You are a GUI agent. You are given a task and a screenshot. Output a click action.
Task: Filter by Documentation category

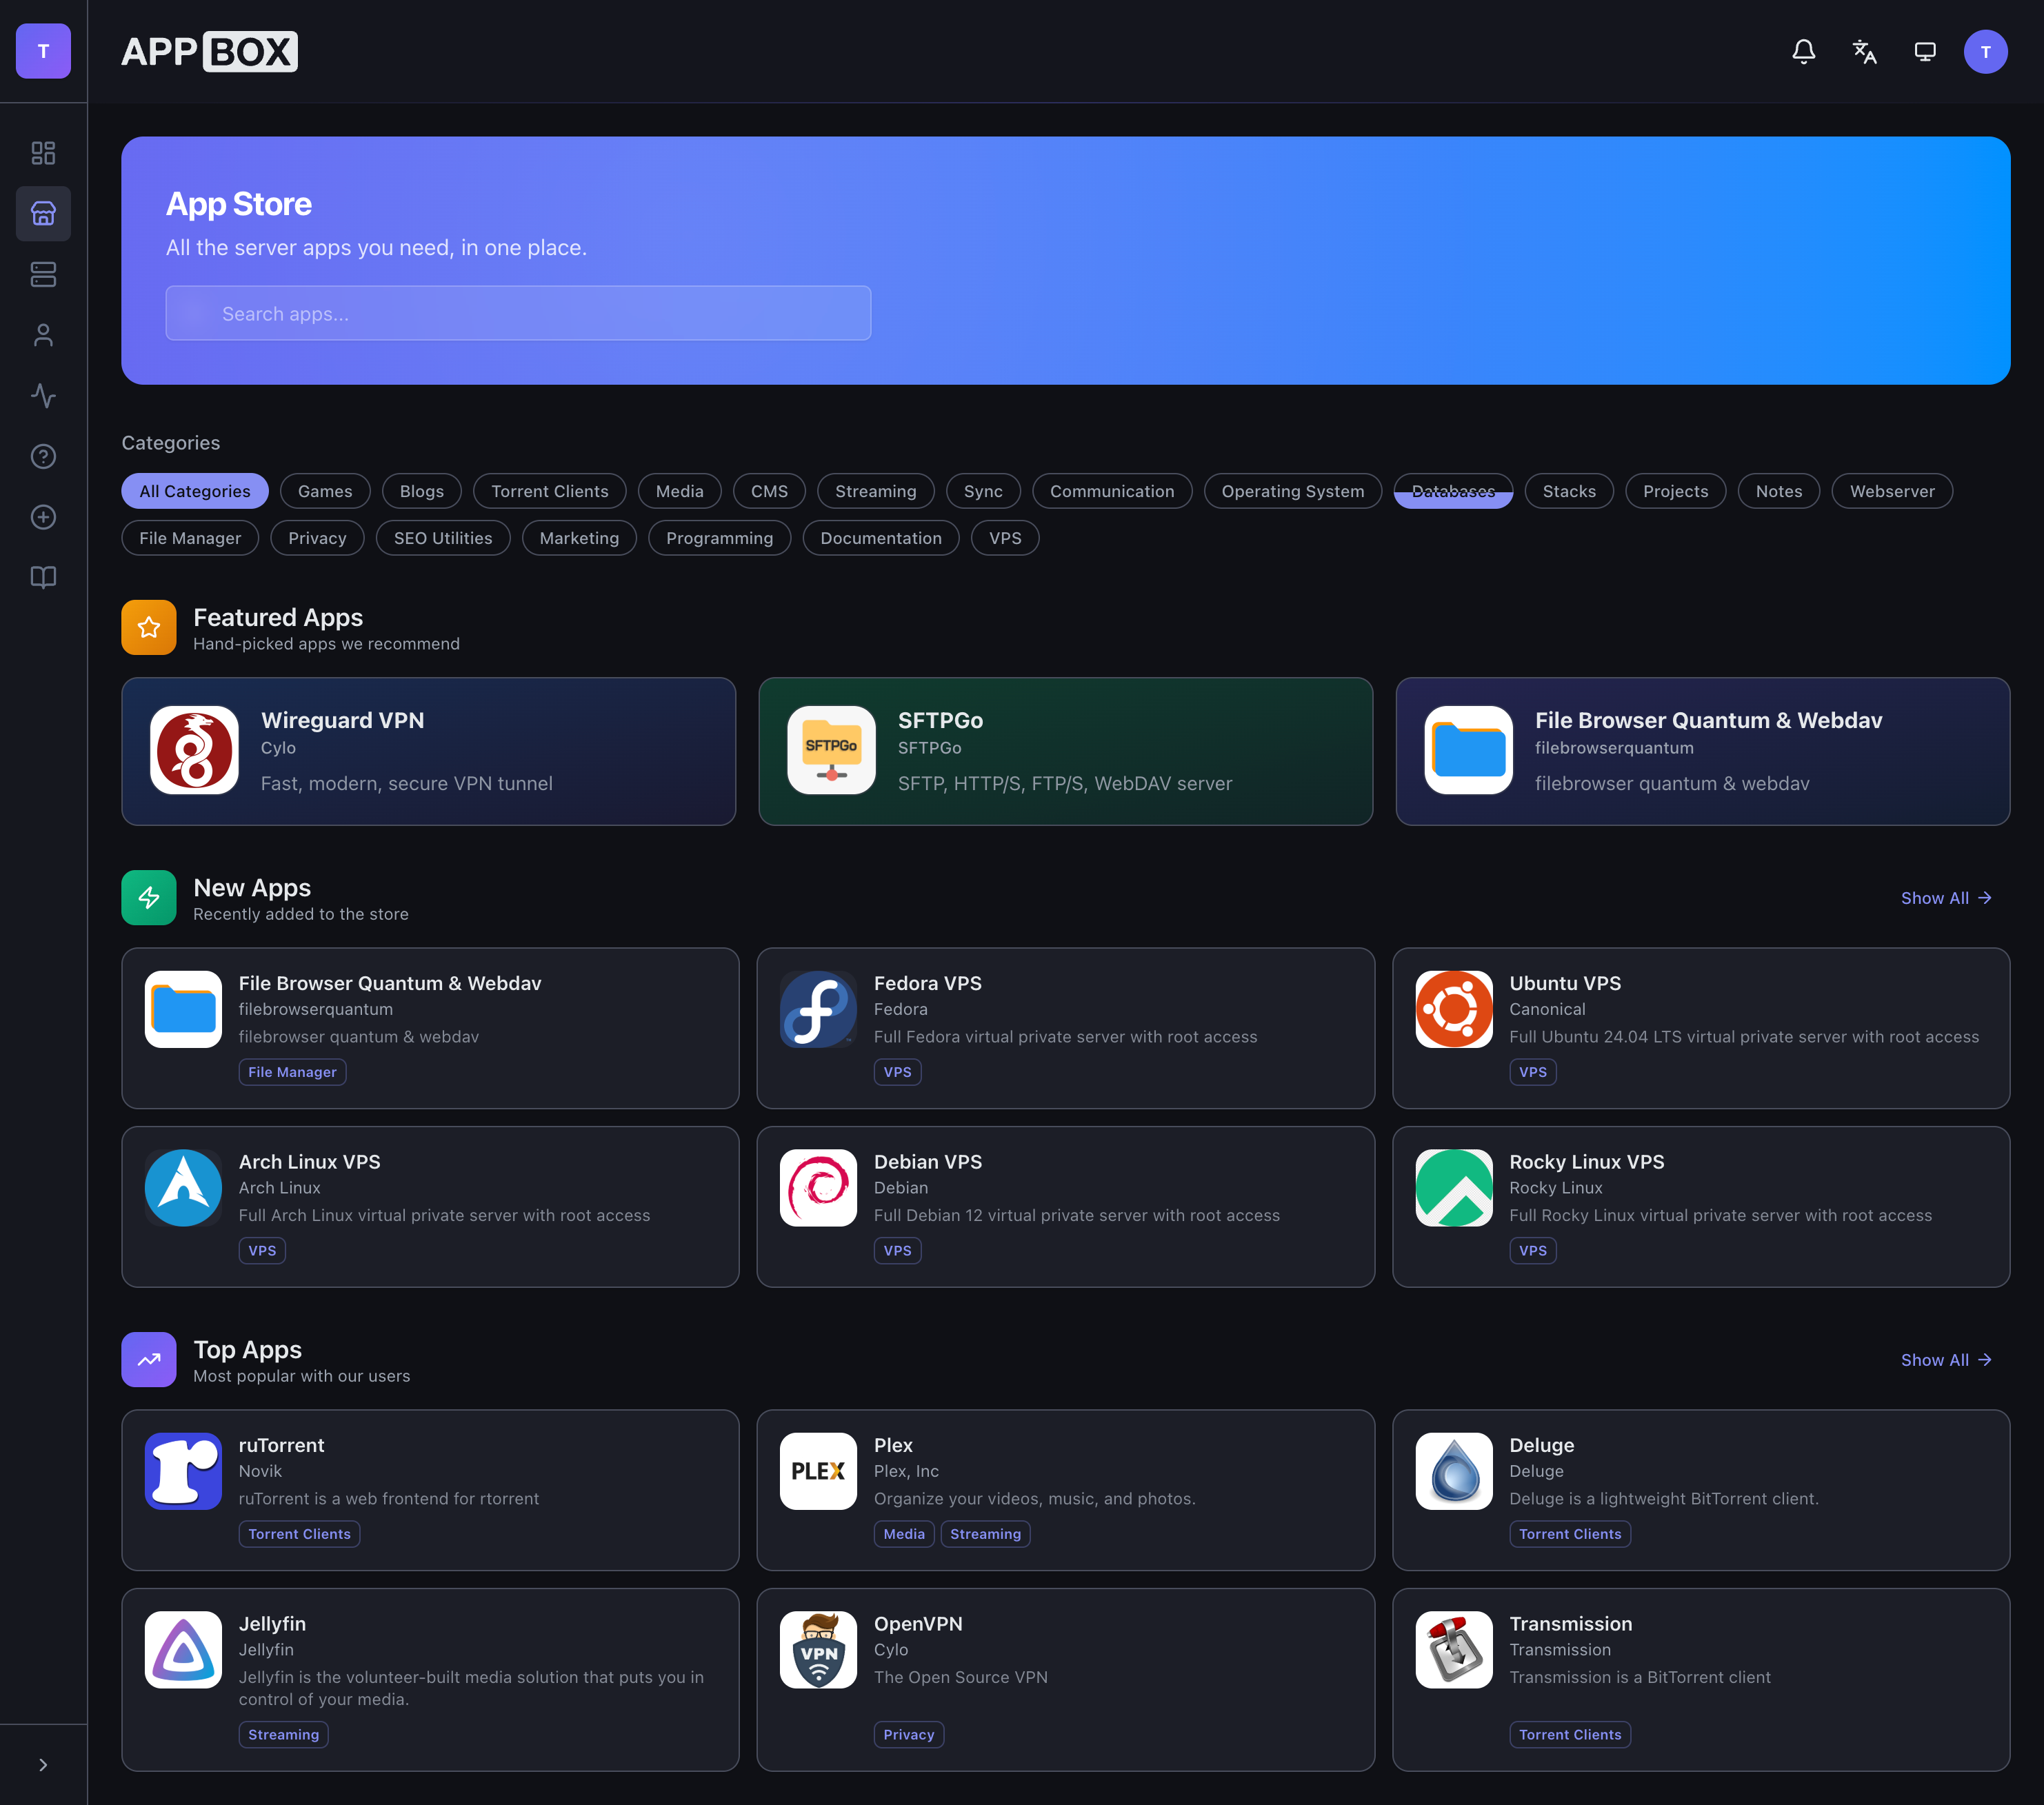[x=881, y=538]
